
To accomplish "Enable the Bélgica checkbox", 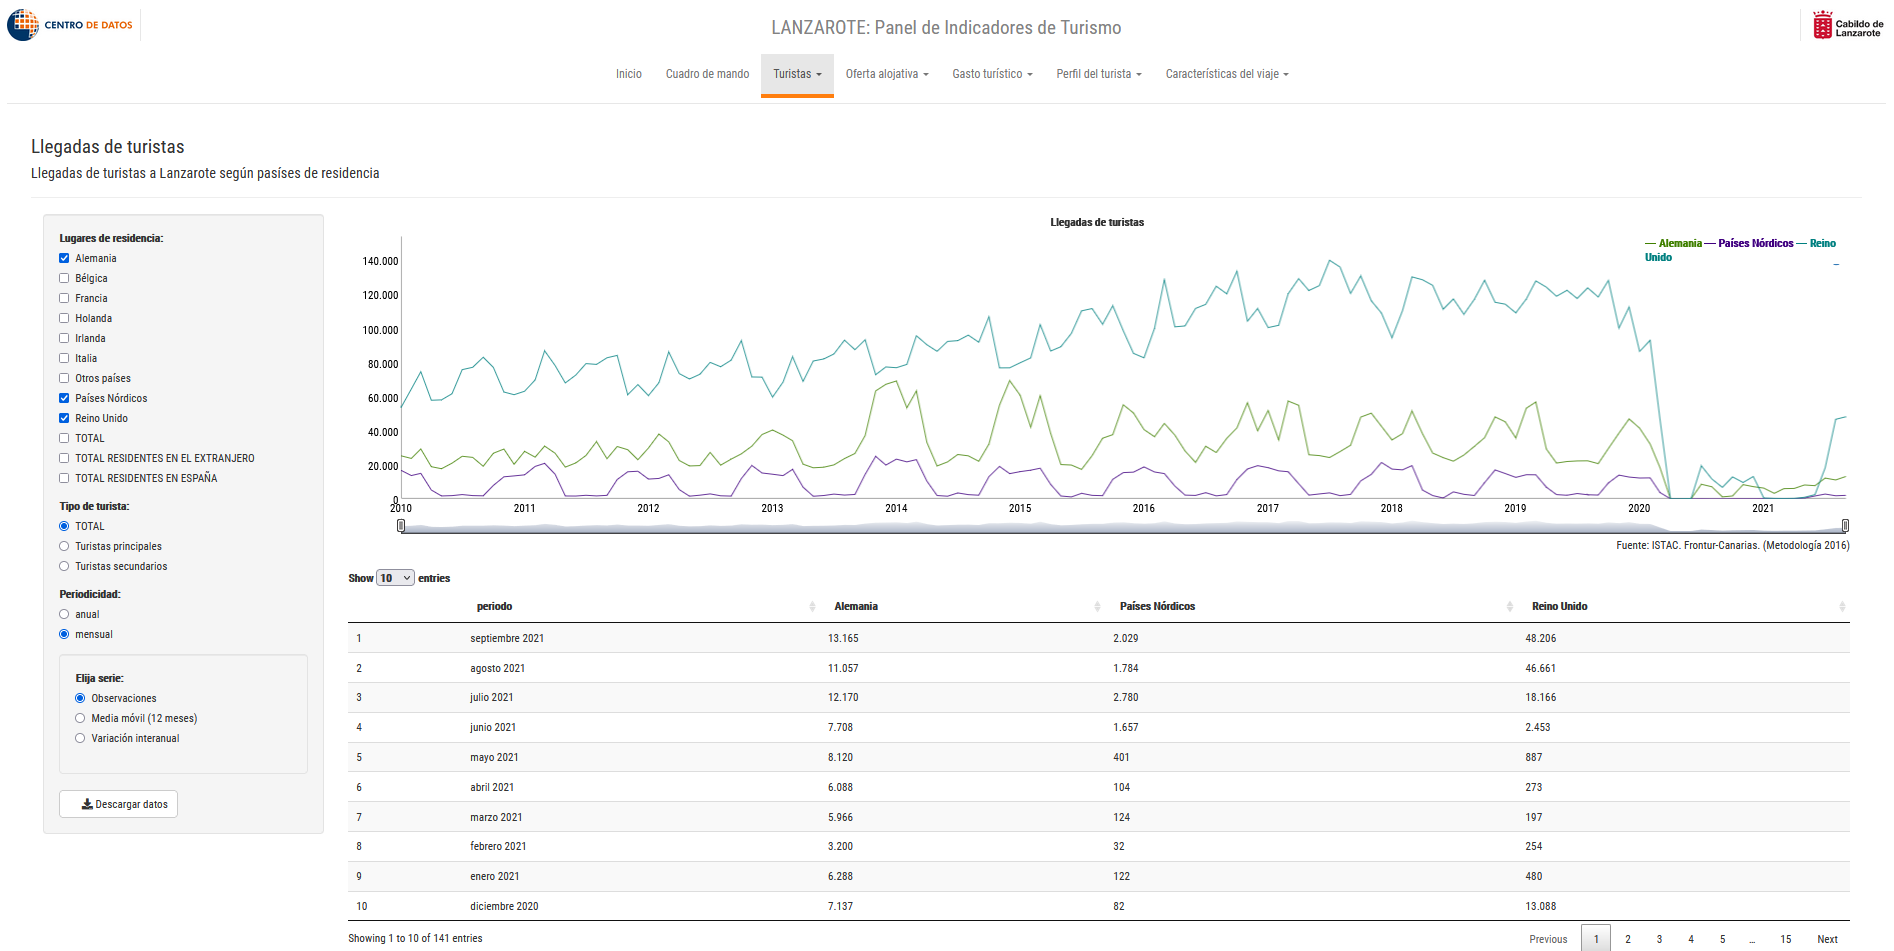I will (x=64, y=278).
